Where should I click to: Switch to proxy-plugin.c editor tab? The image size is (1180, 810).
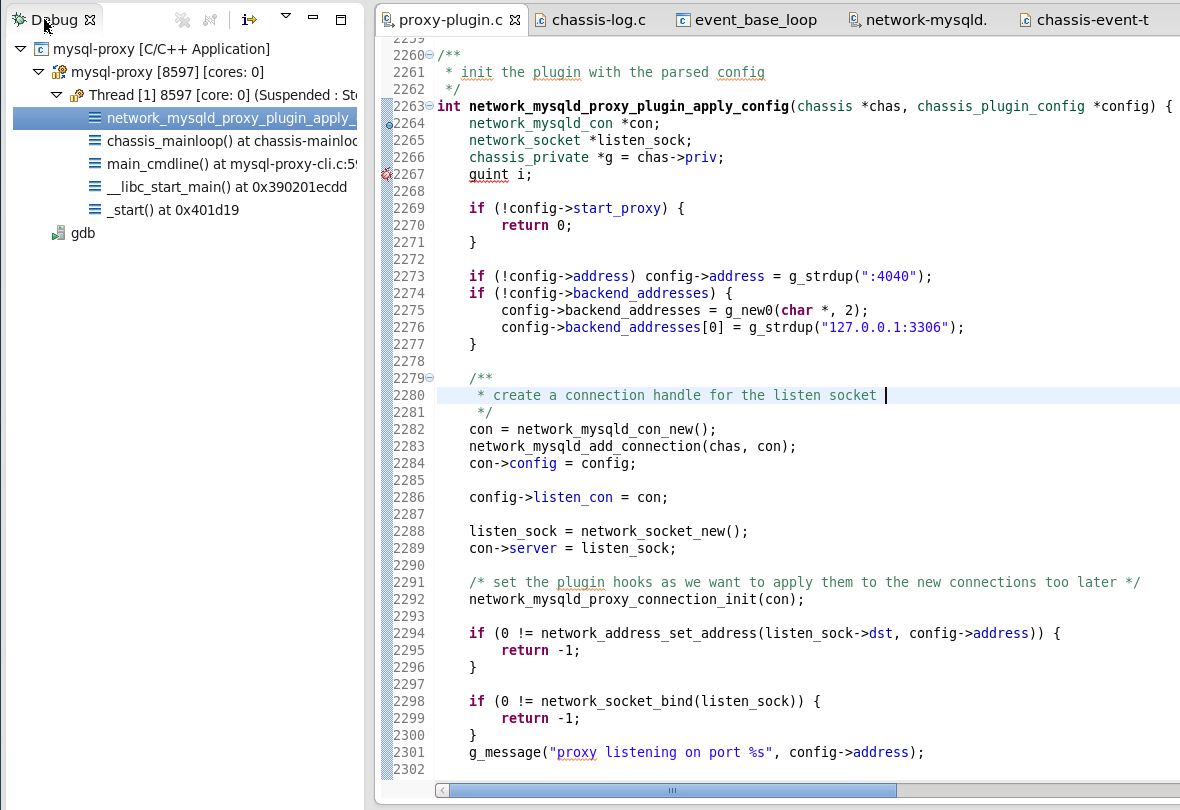tap(450, 20)
